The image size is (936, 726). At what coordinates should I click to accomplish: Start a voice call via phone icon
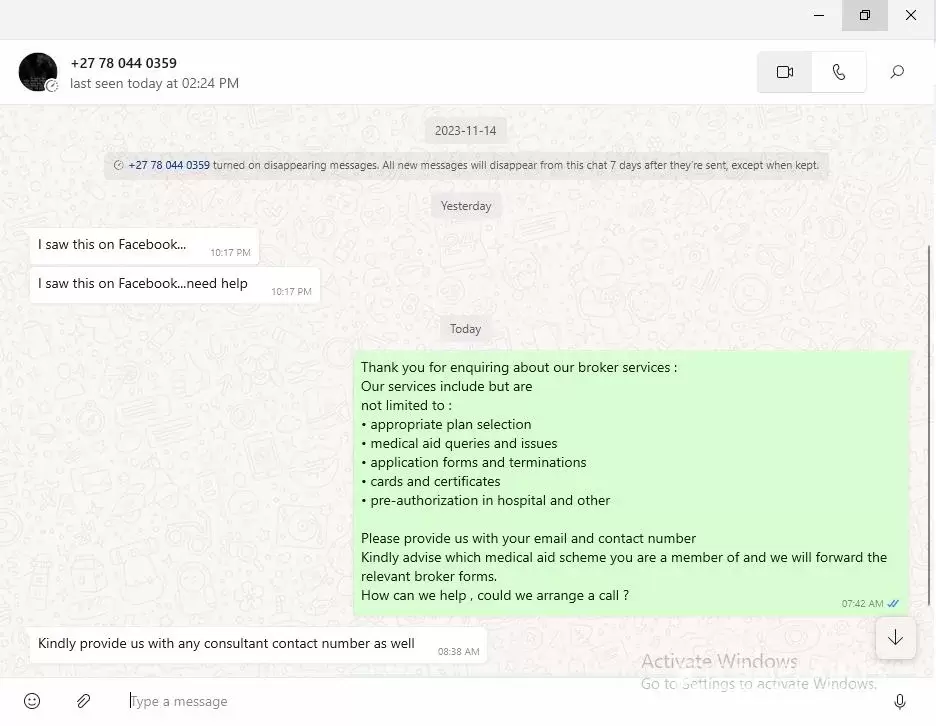[x=839, y=72]
